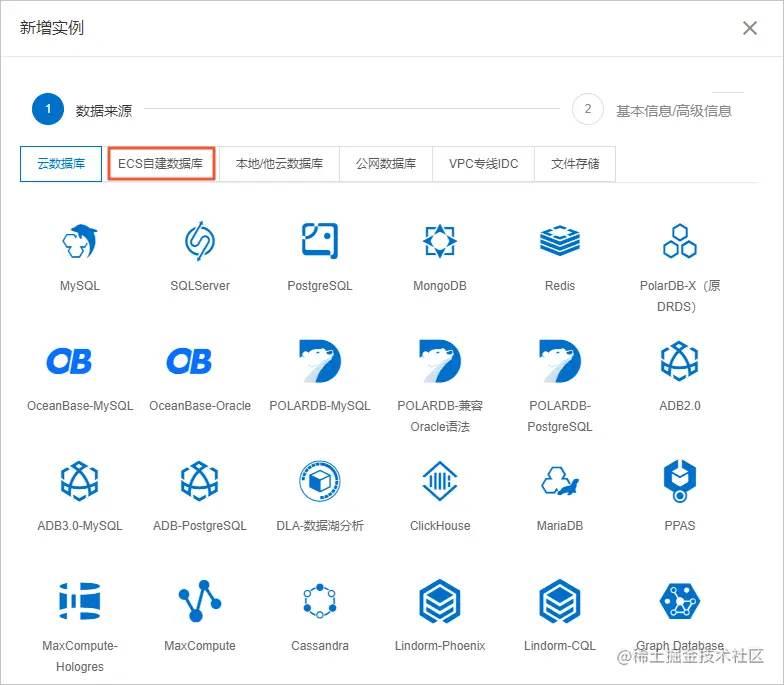The width and height of the screenshot is (784, 685).
Task: Pick the POLARDB-PostgreSQL bear icon
Action: point(560,361)
